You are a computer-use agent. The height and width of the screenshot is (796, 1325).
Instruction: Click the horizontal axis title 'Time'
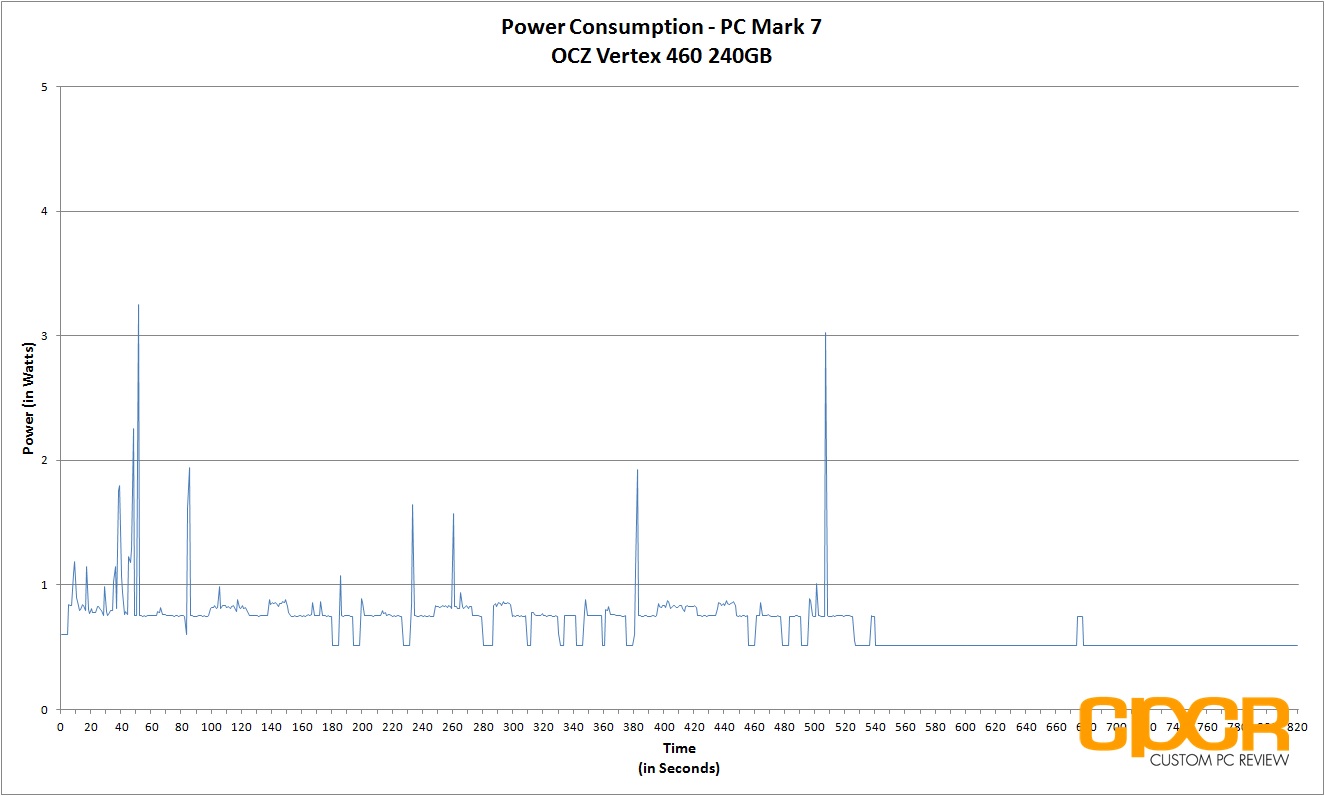[678, 748]
